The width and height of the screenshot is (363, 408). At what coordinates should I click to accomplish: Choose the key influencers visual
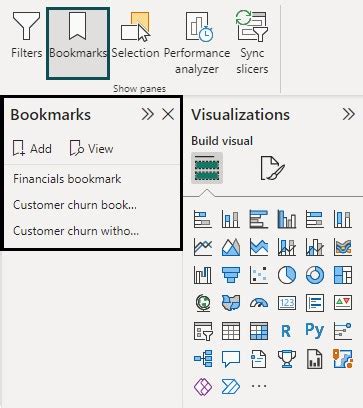(343, 331)
